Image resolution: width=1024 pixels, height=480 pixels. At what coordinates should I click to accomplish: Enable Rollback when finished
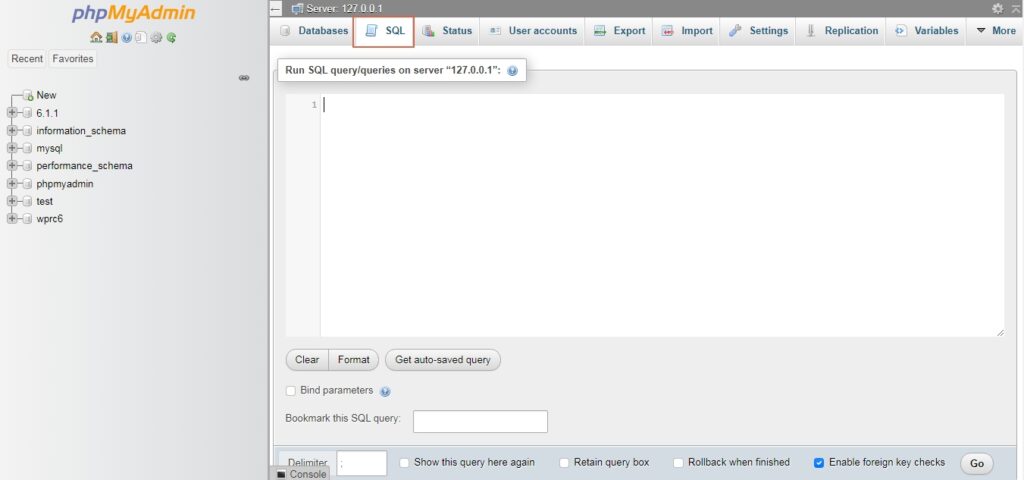[x=679, y=463]
